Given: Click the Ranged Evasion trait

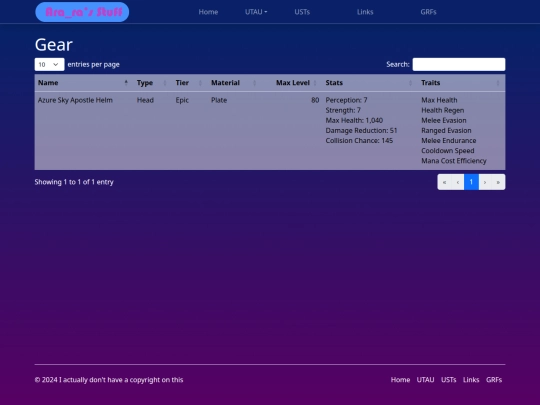Looking at the screenshot, I should click(446, 131).
